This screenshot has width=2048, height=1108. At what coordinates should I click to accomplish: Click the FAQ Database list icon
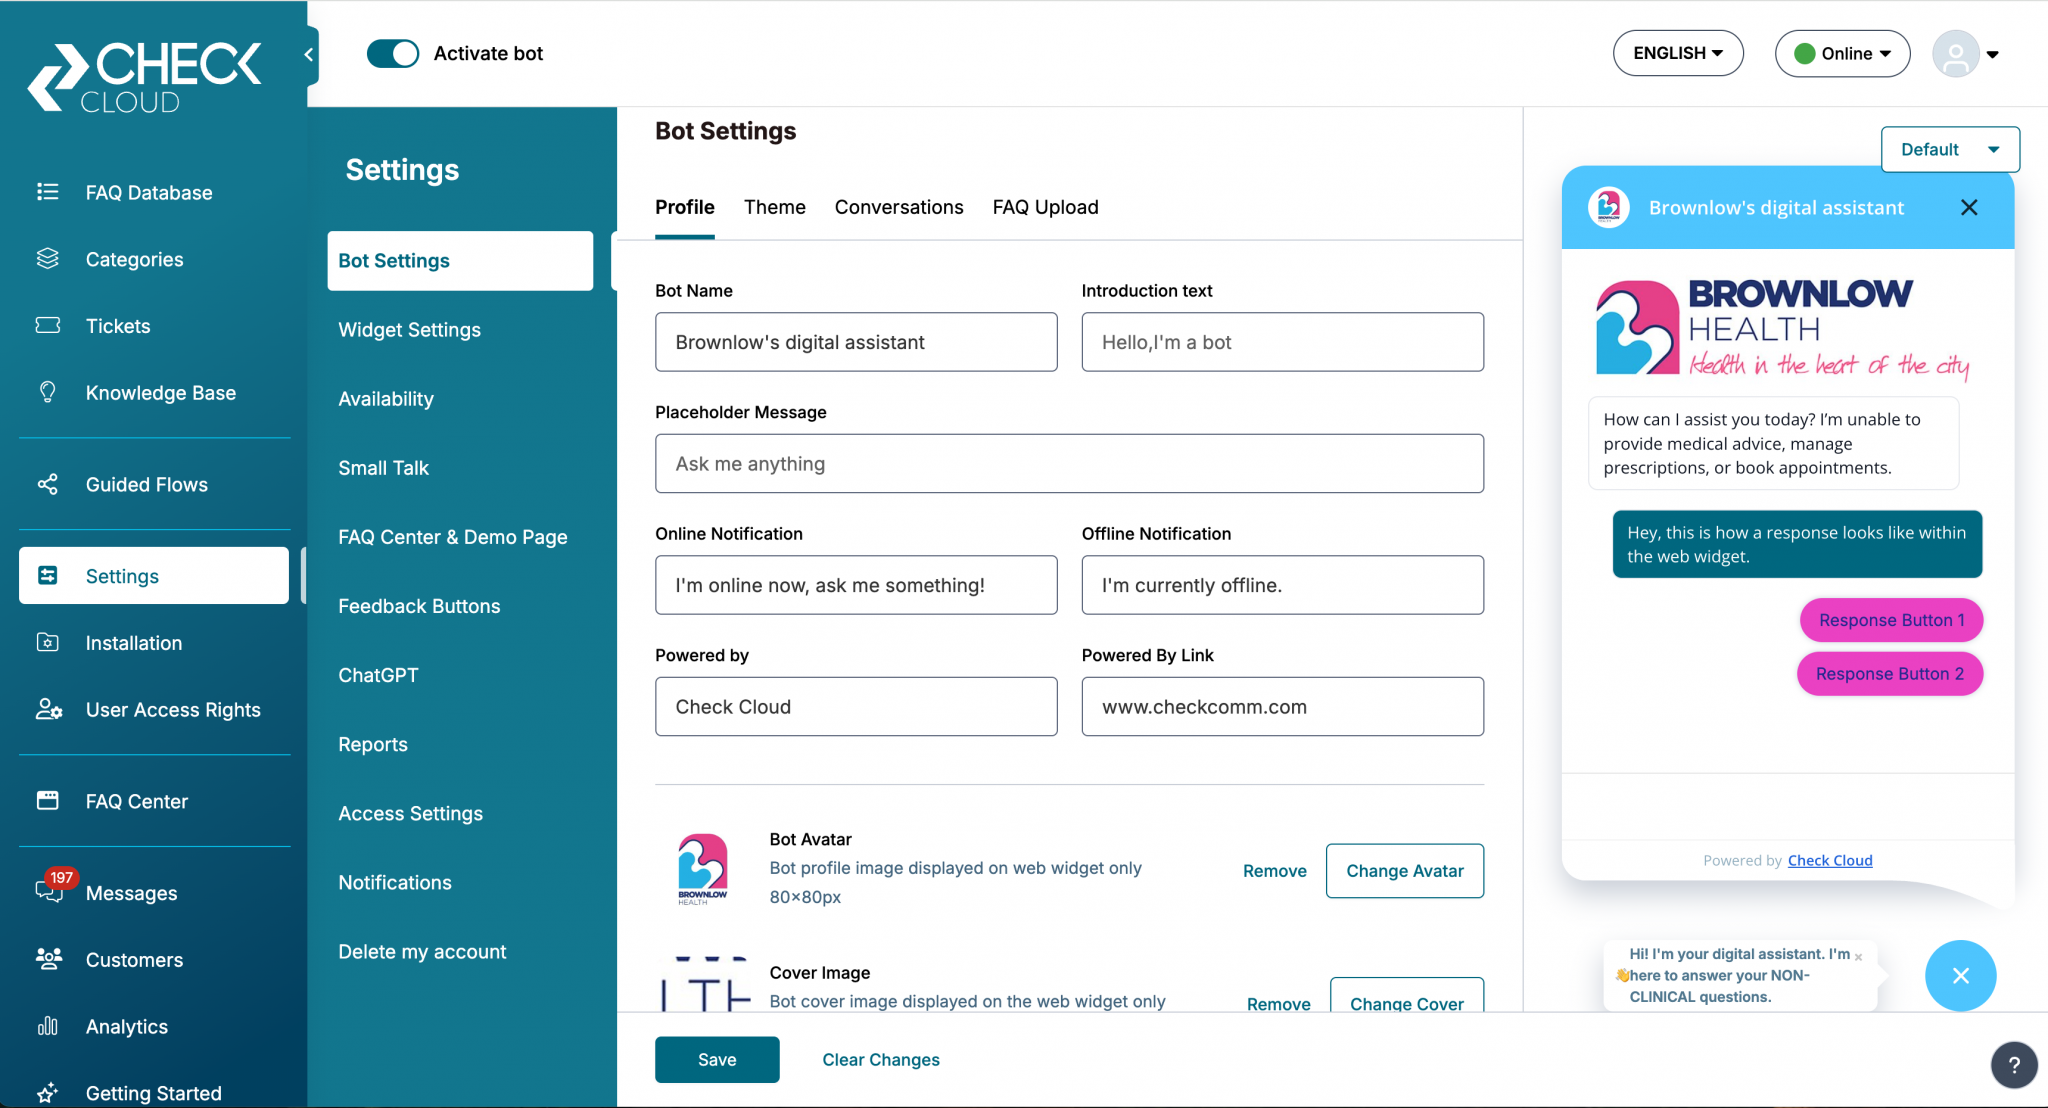pyautogui.click(x=47, y=192)
